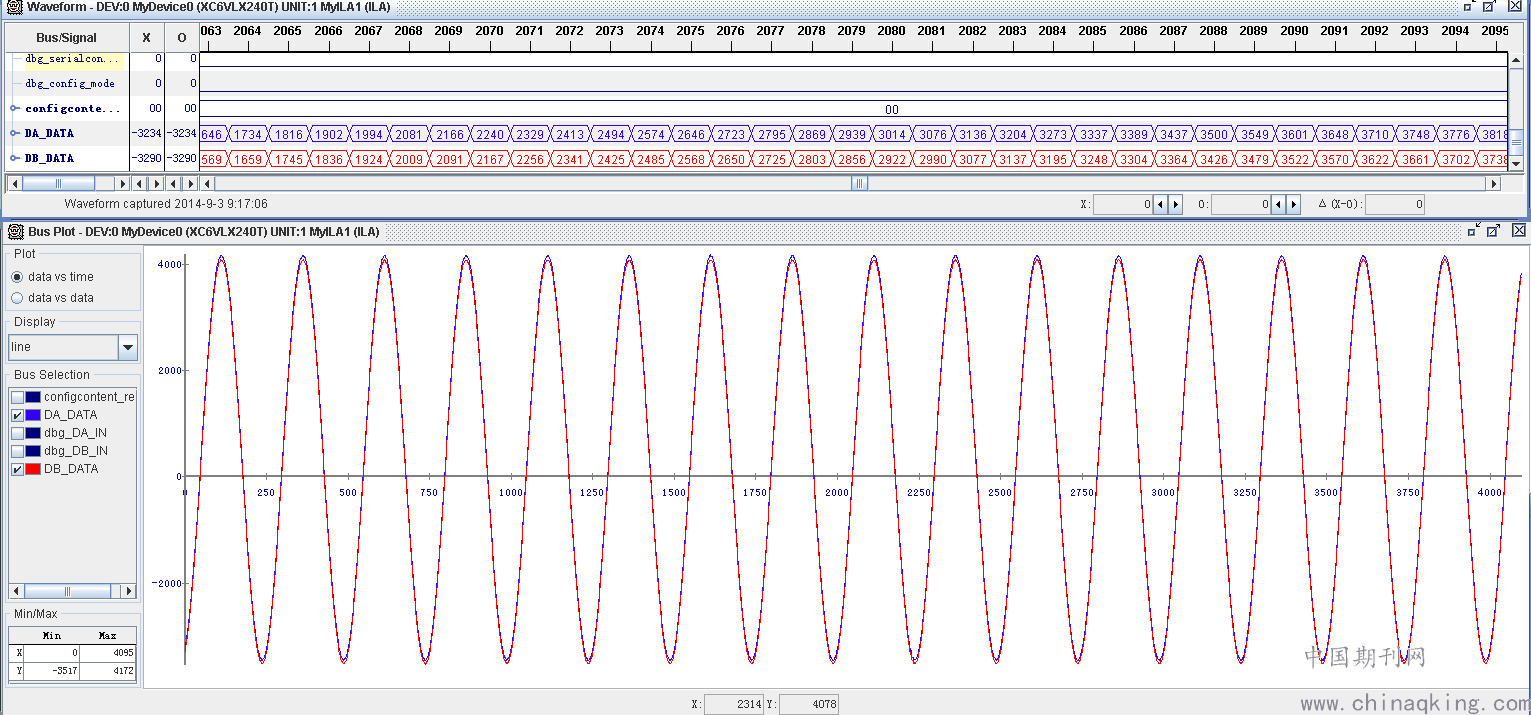
Task: Click the red DB_DATA color swatch
Action: pyautogui.click(x=33, y=469)
